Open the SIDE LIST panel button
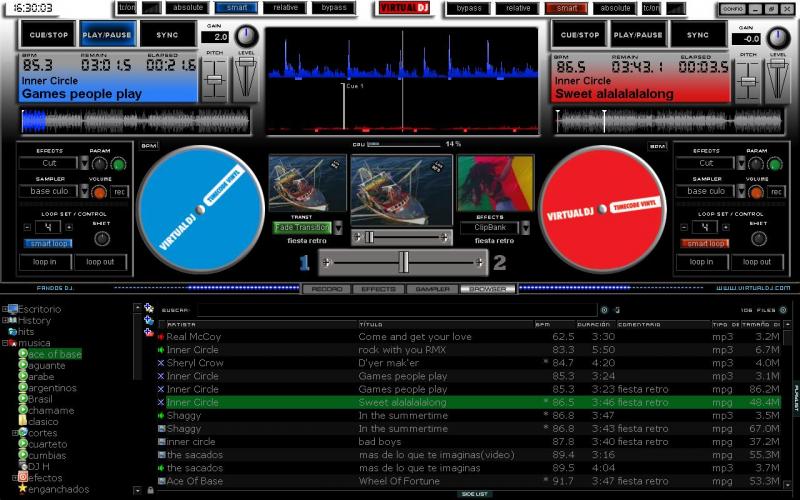 click(x=475, y=494)
